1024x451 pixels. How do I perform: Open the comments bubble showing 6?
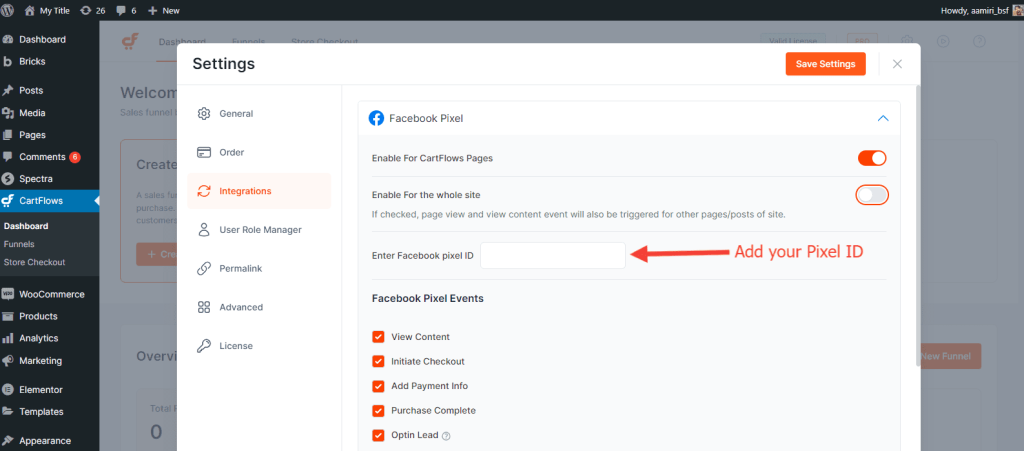pyautogui.click(x=125, y=10)
